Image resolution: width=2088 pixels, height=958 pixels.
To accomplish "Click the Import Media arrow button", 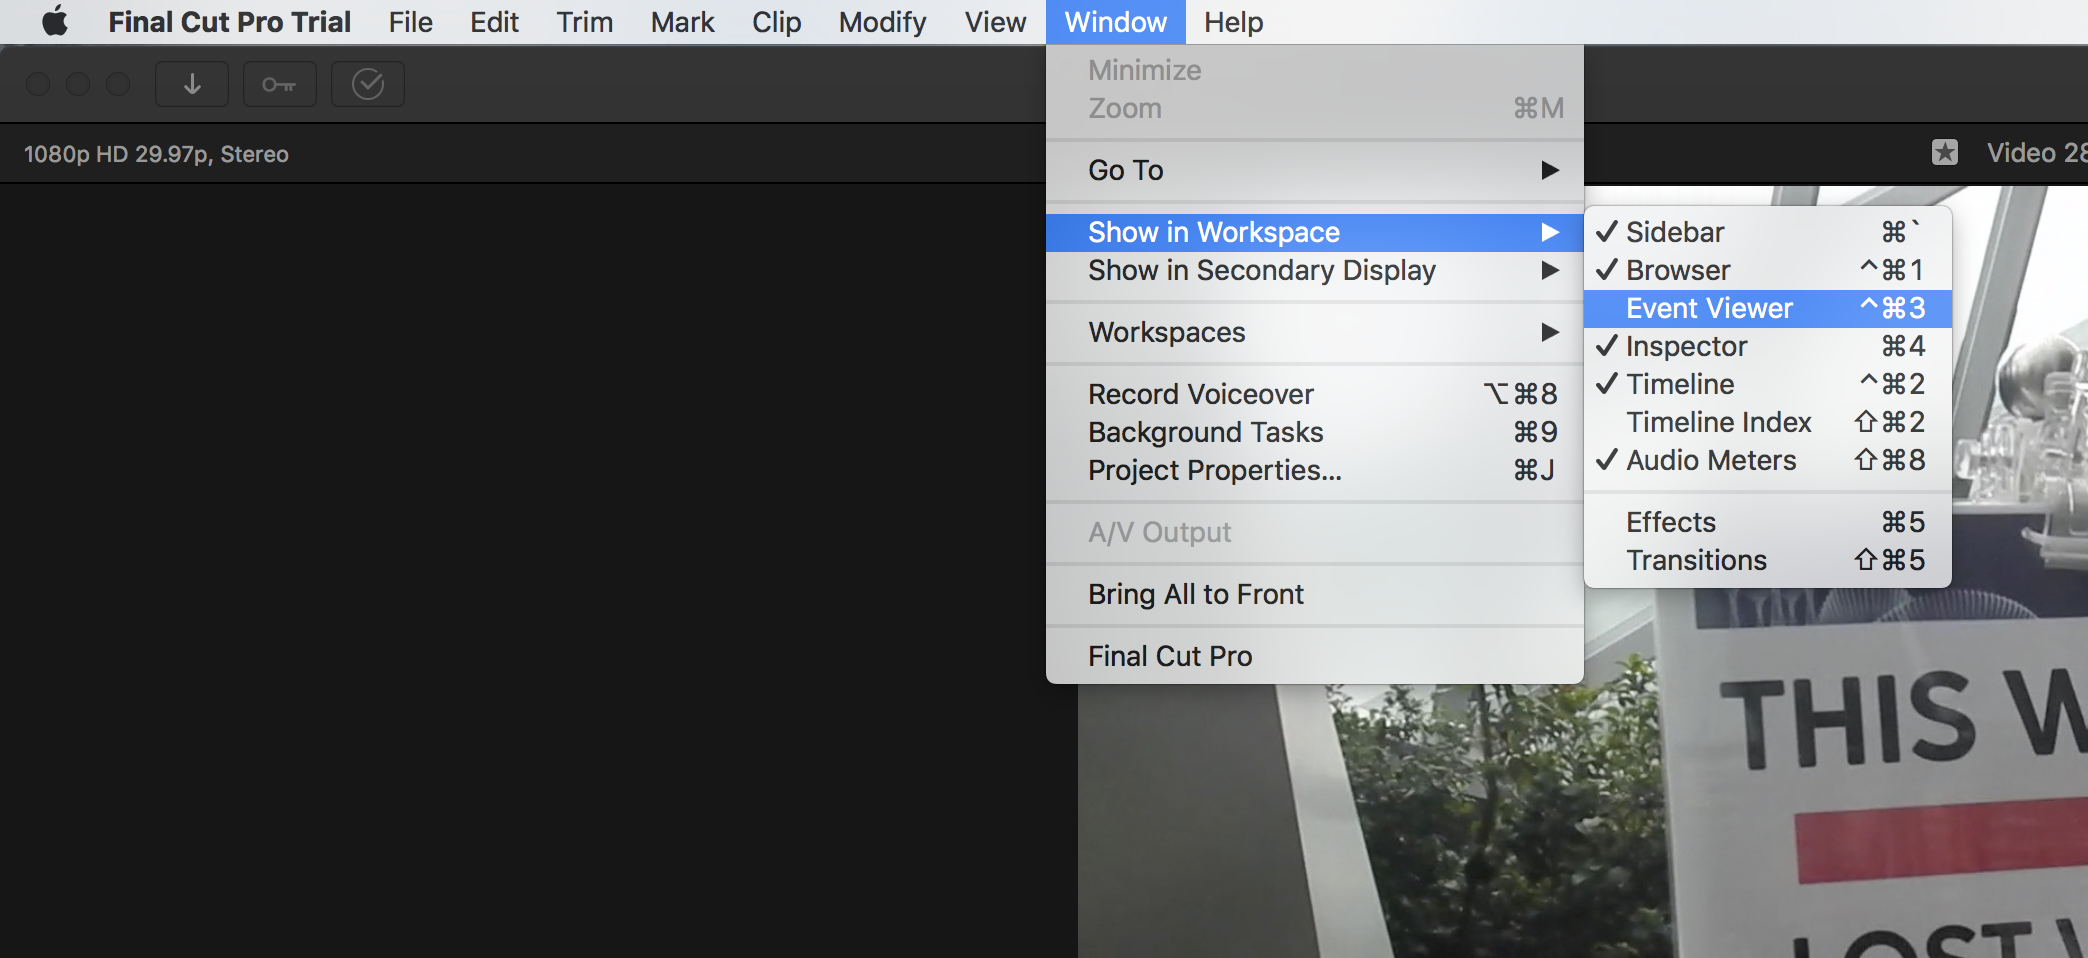I will tap(192, 84).
